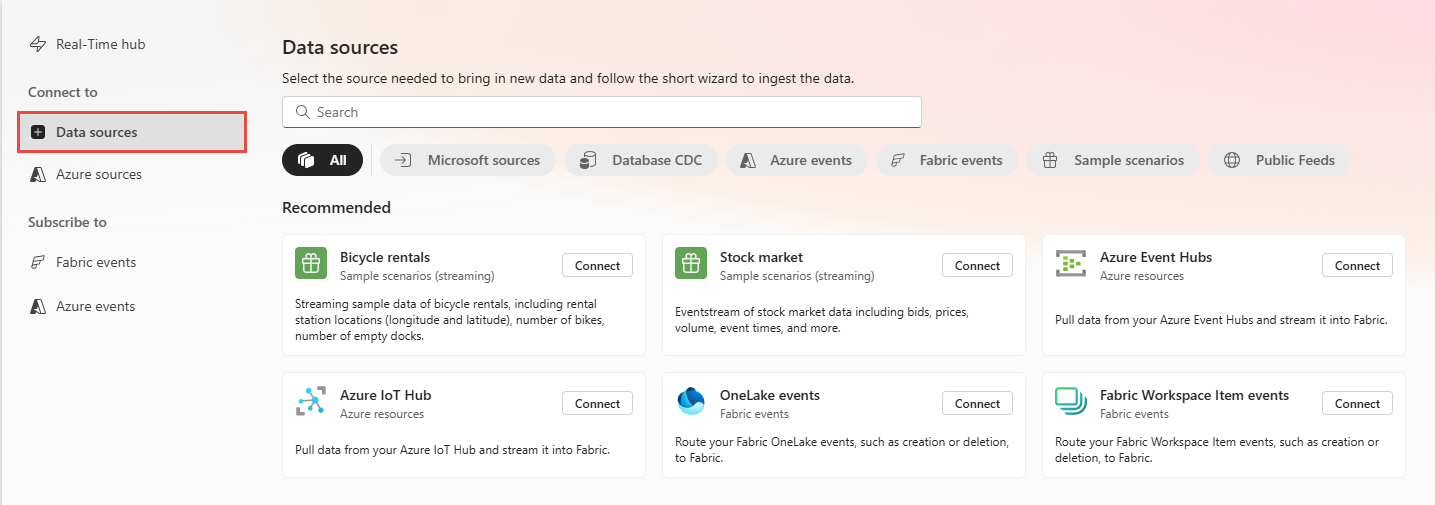
Task: Filter by Database CDC
Action: [641, 160]
